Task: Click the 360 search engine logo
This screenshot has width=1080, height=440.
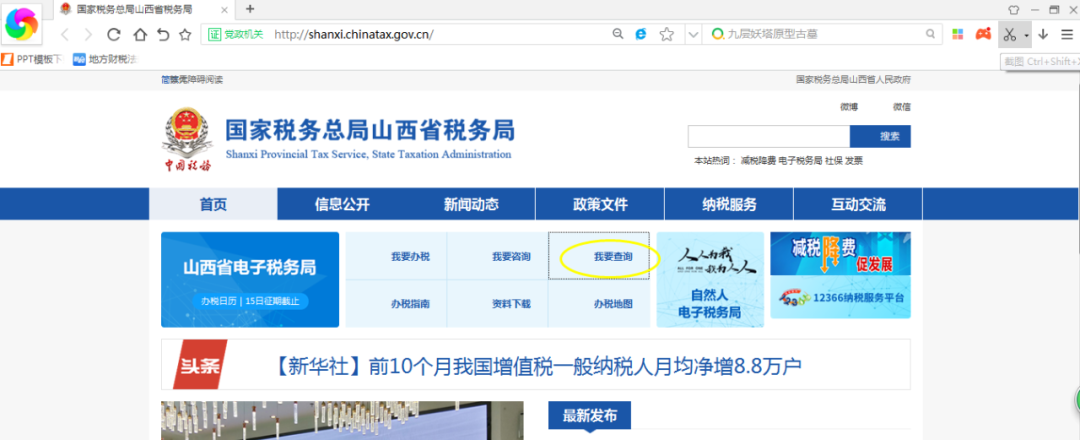Action: click(718, 34)
